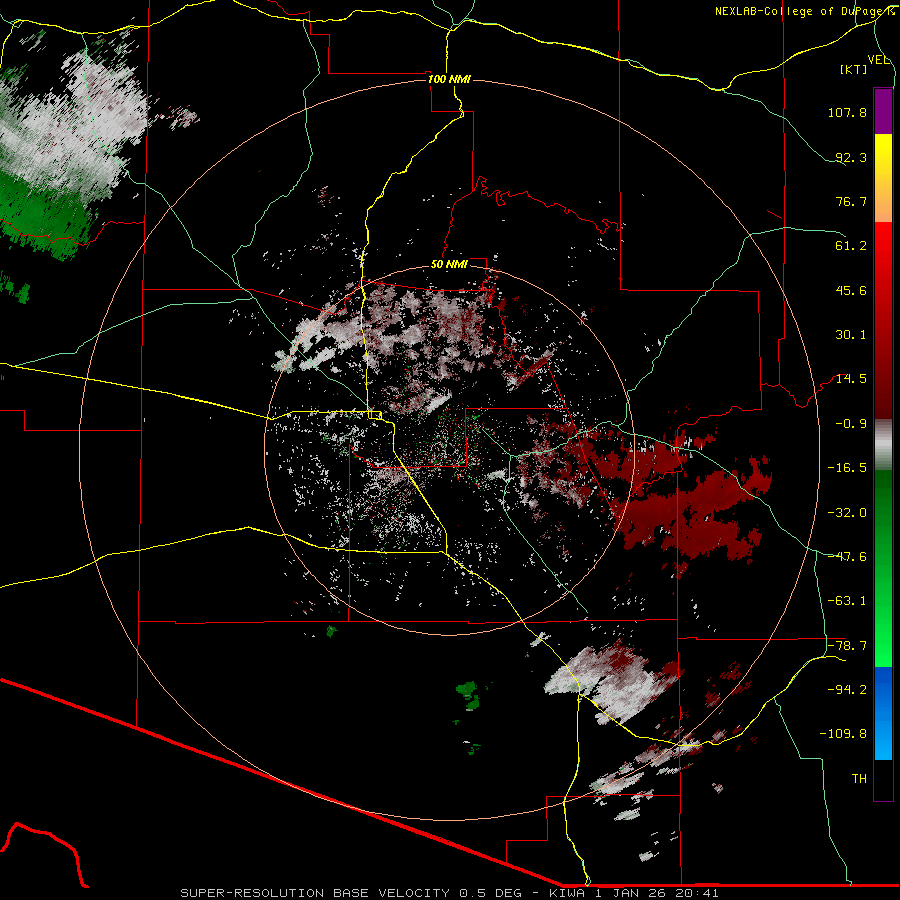Click the KIWA 1 JAN 26 20:41 timestamp
The image size is (900, 900).
coord(634,893)
